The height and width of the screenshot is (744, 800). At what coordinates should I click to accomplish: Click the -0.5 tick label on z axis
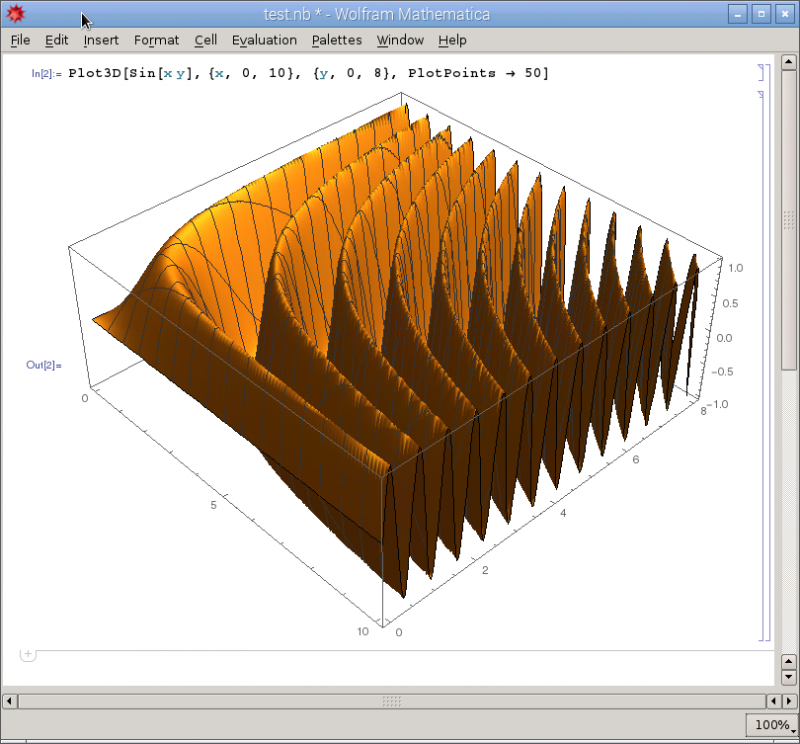(722, 371)
